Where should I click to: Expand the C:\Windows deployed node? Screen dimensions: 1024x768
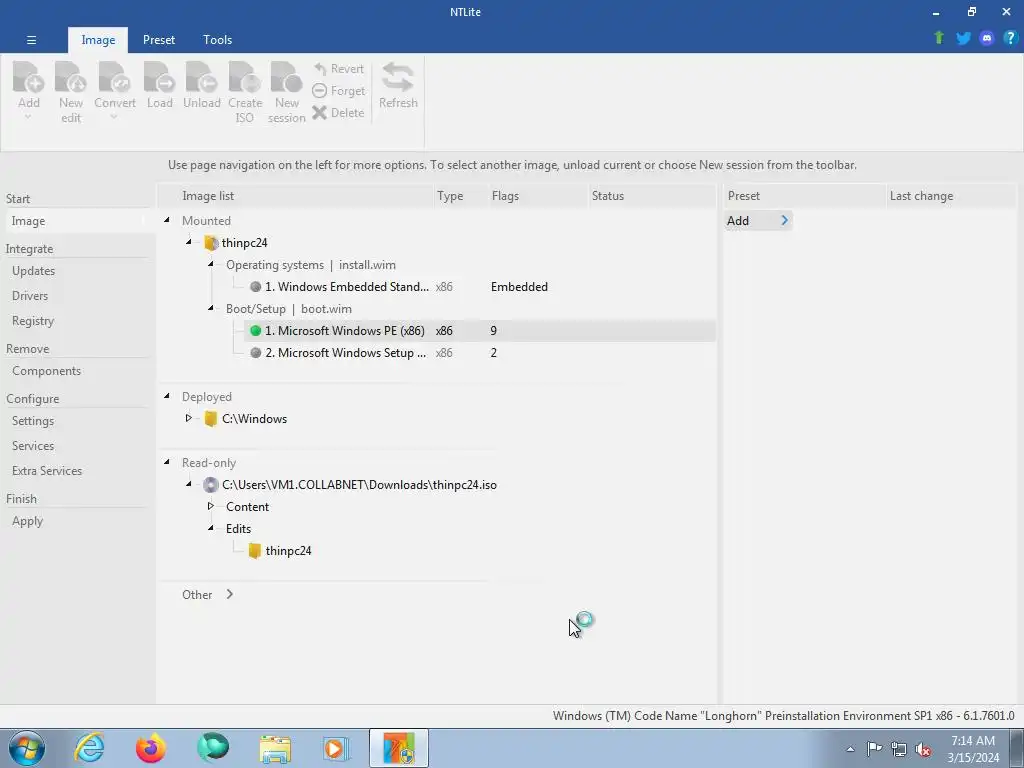(189, 418)
